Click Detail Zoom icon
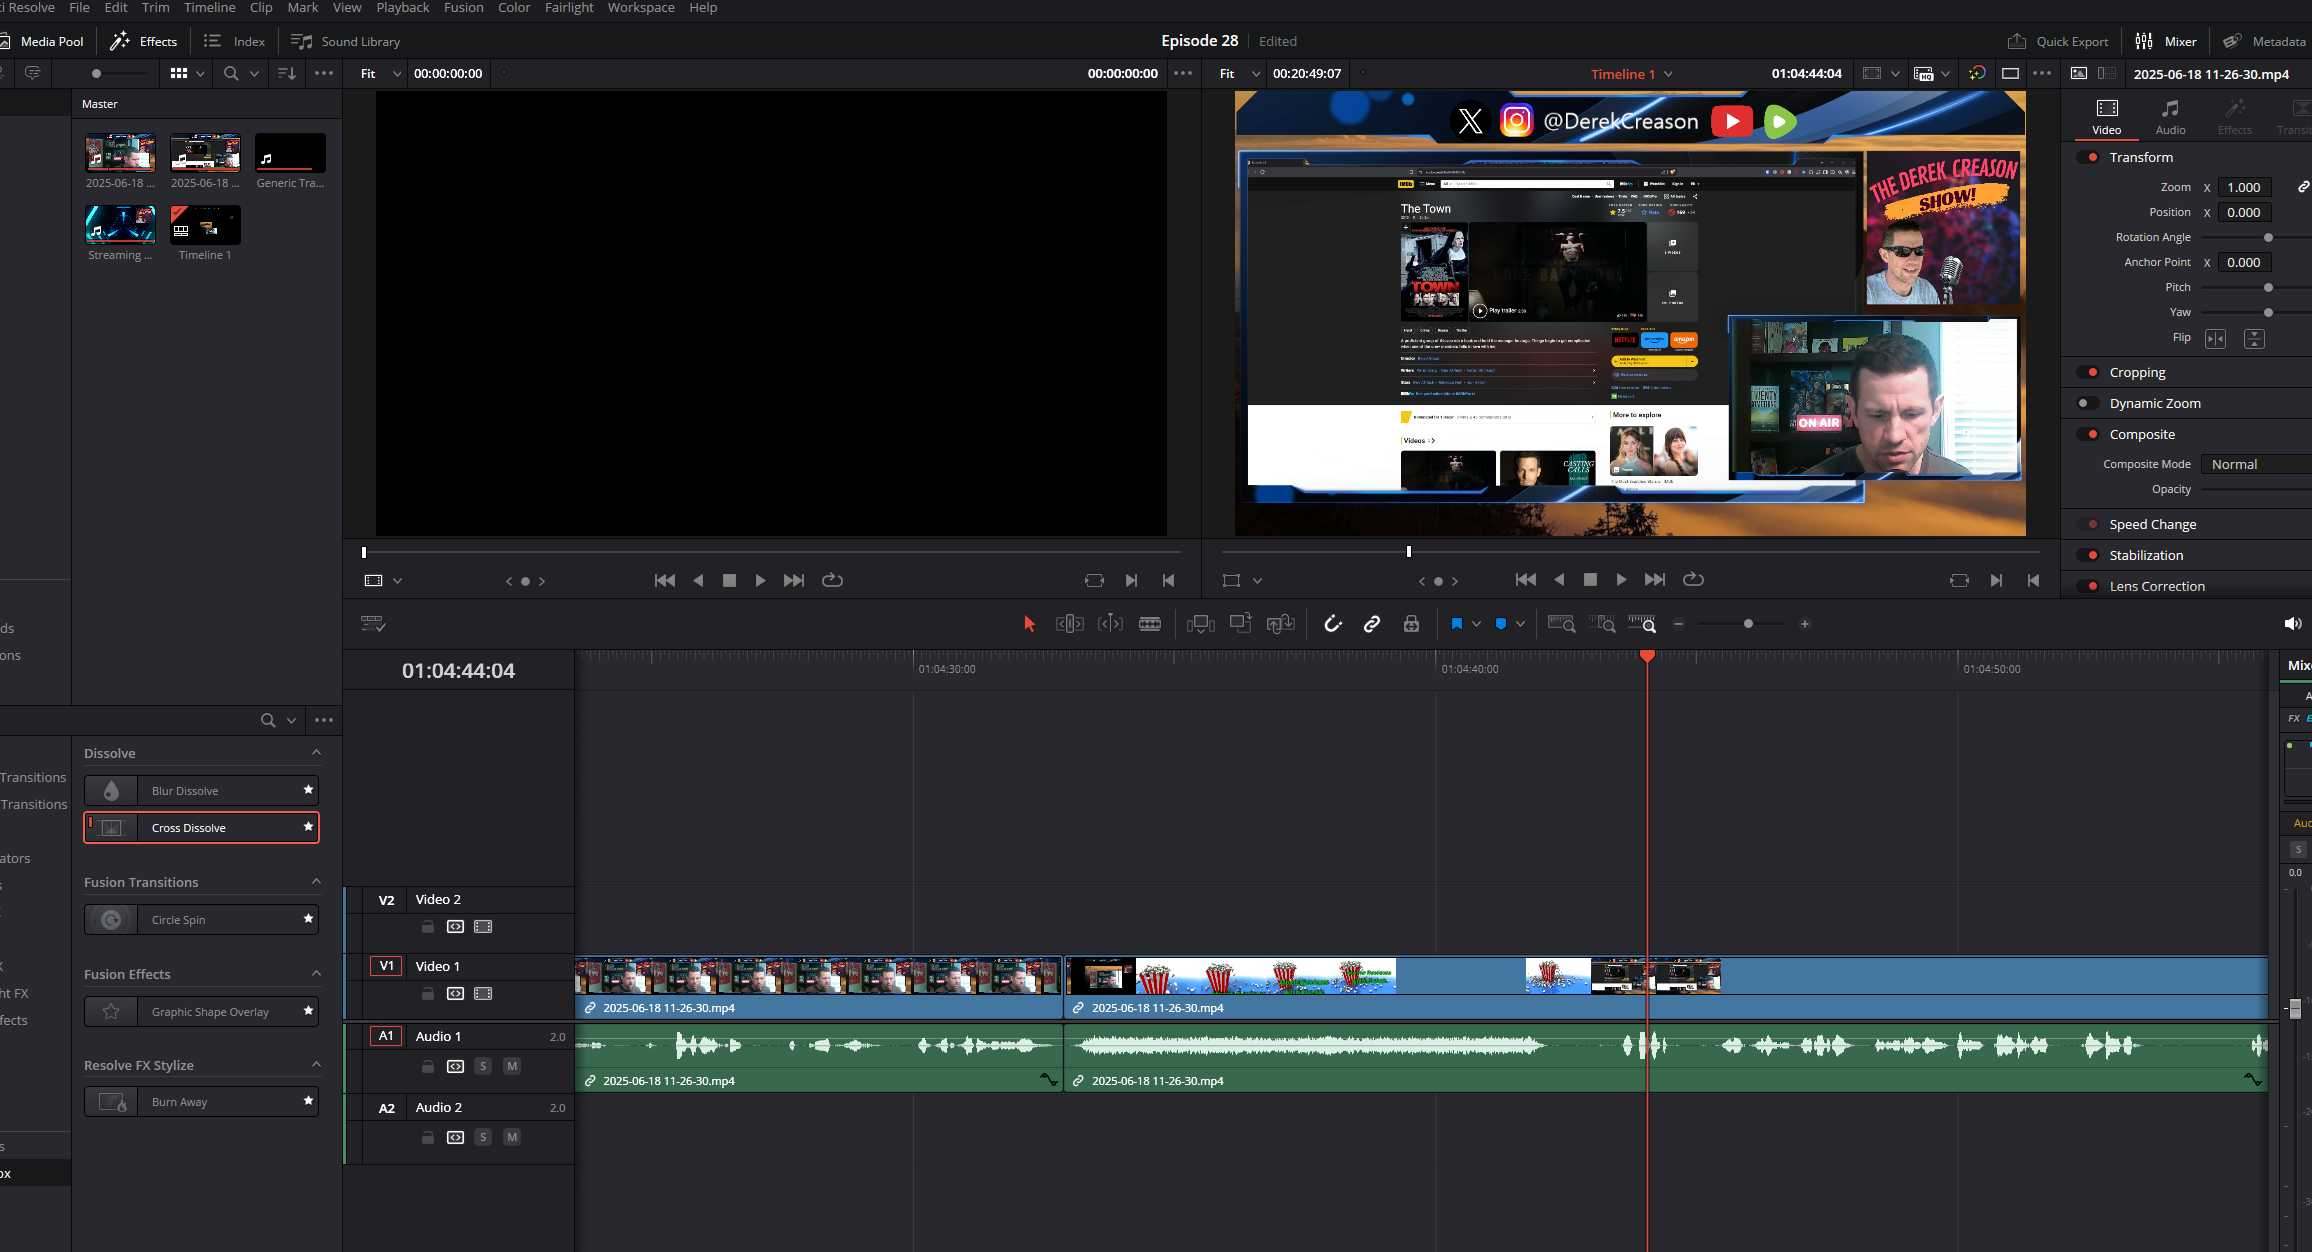This screenshot has width=2312, height=1252. (x=1601, y=624)
